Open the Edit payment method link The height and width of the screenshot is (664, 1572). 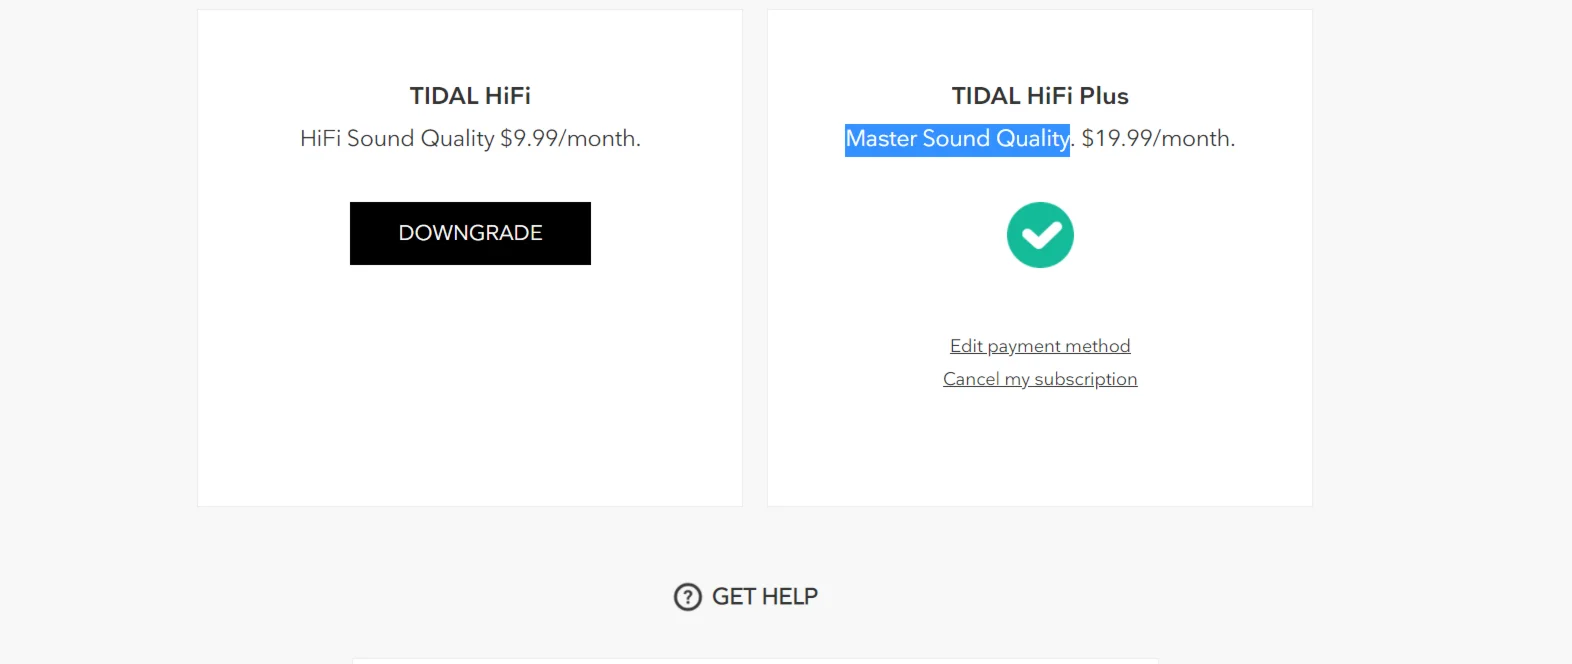click(x=1040, y=346)
